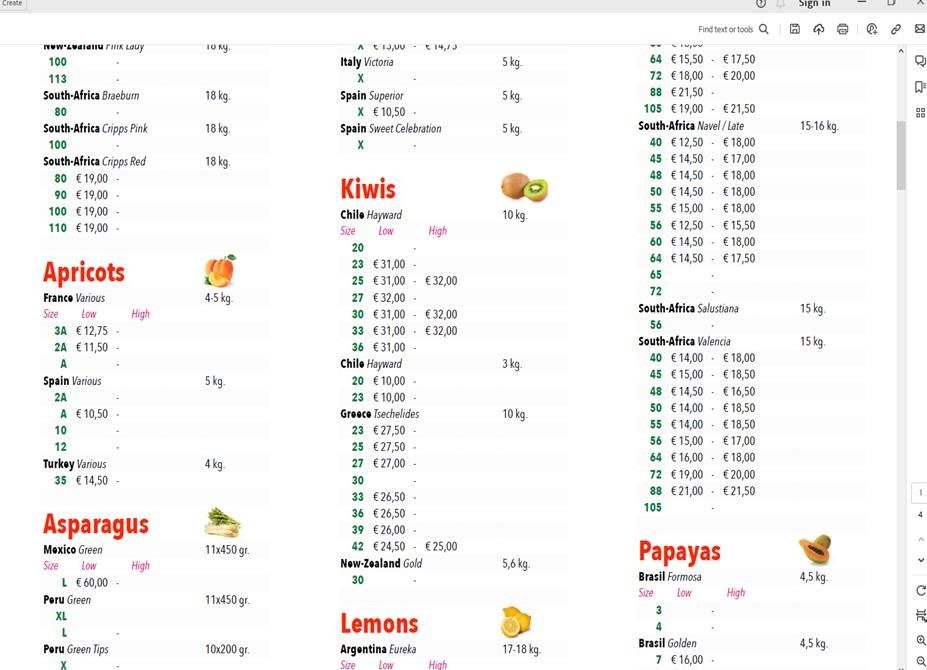The width and height of the screenshot is (927, 670).
Task: Open the bookmarks panel in the right sidebar
Action: coord(920,87)
